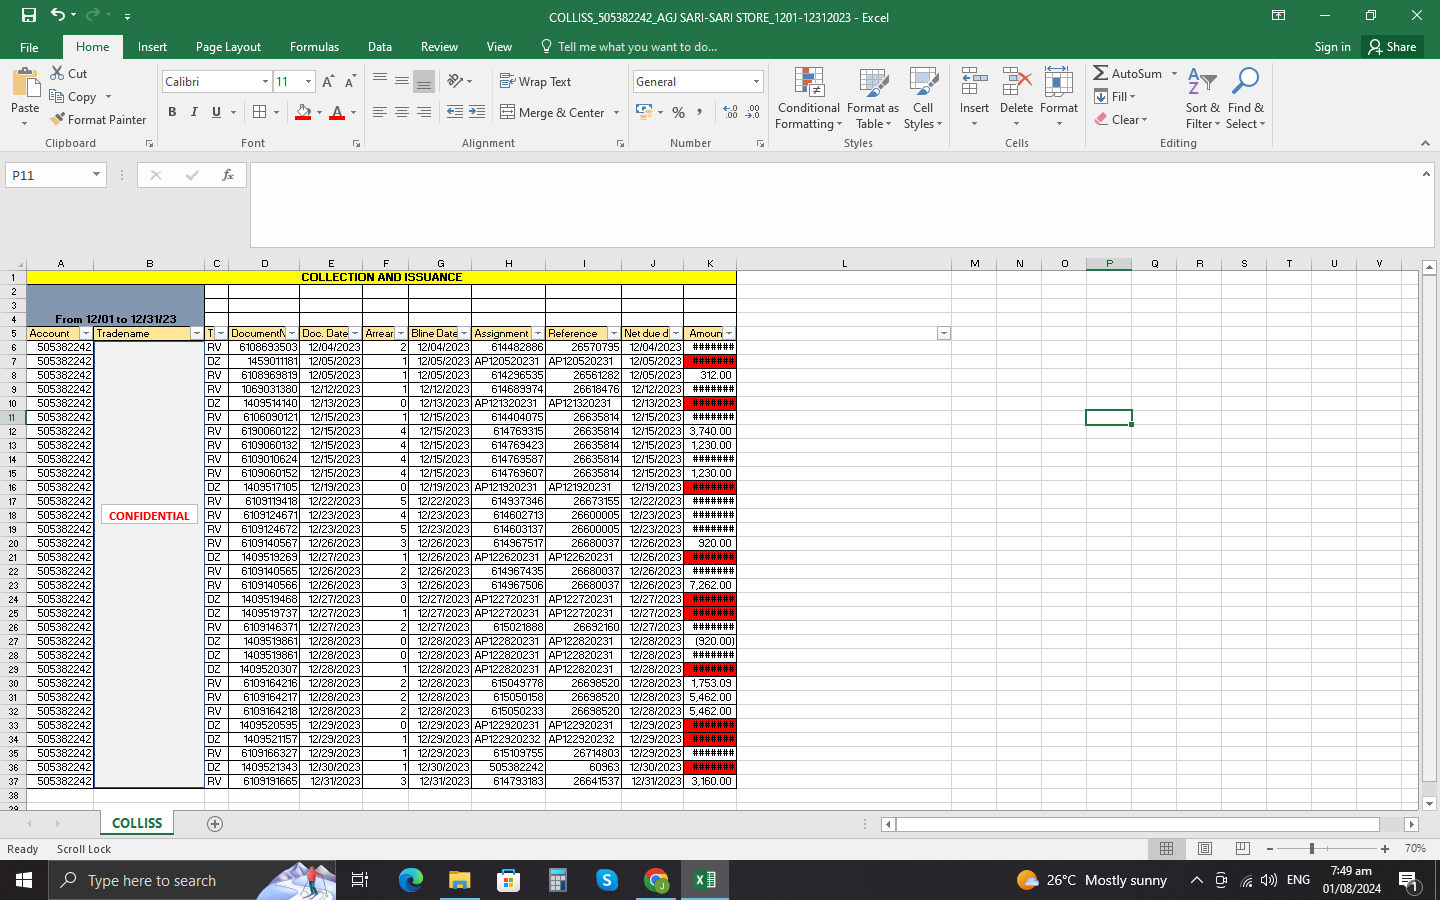The image size is (1440, 900).
Task: Open the Number Format dropdown showing General
Action: tap(756, 82)
